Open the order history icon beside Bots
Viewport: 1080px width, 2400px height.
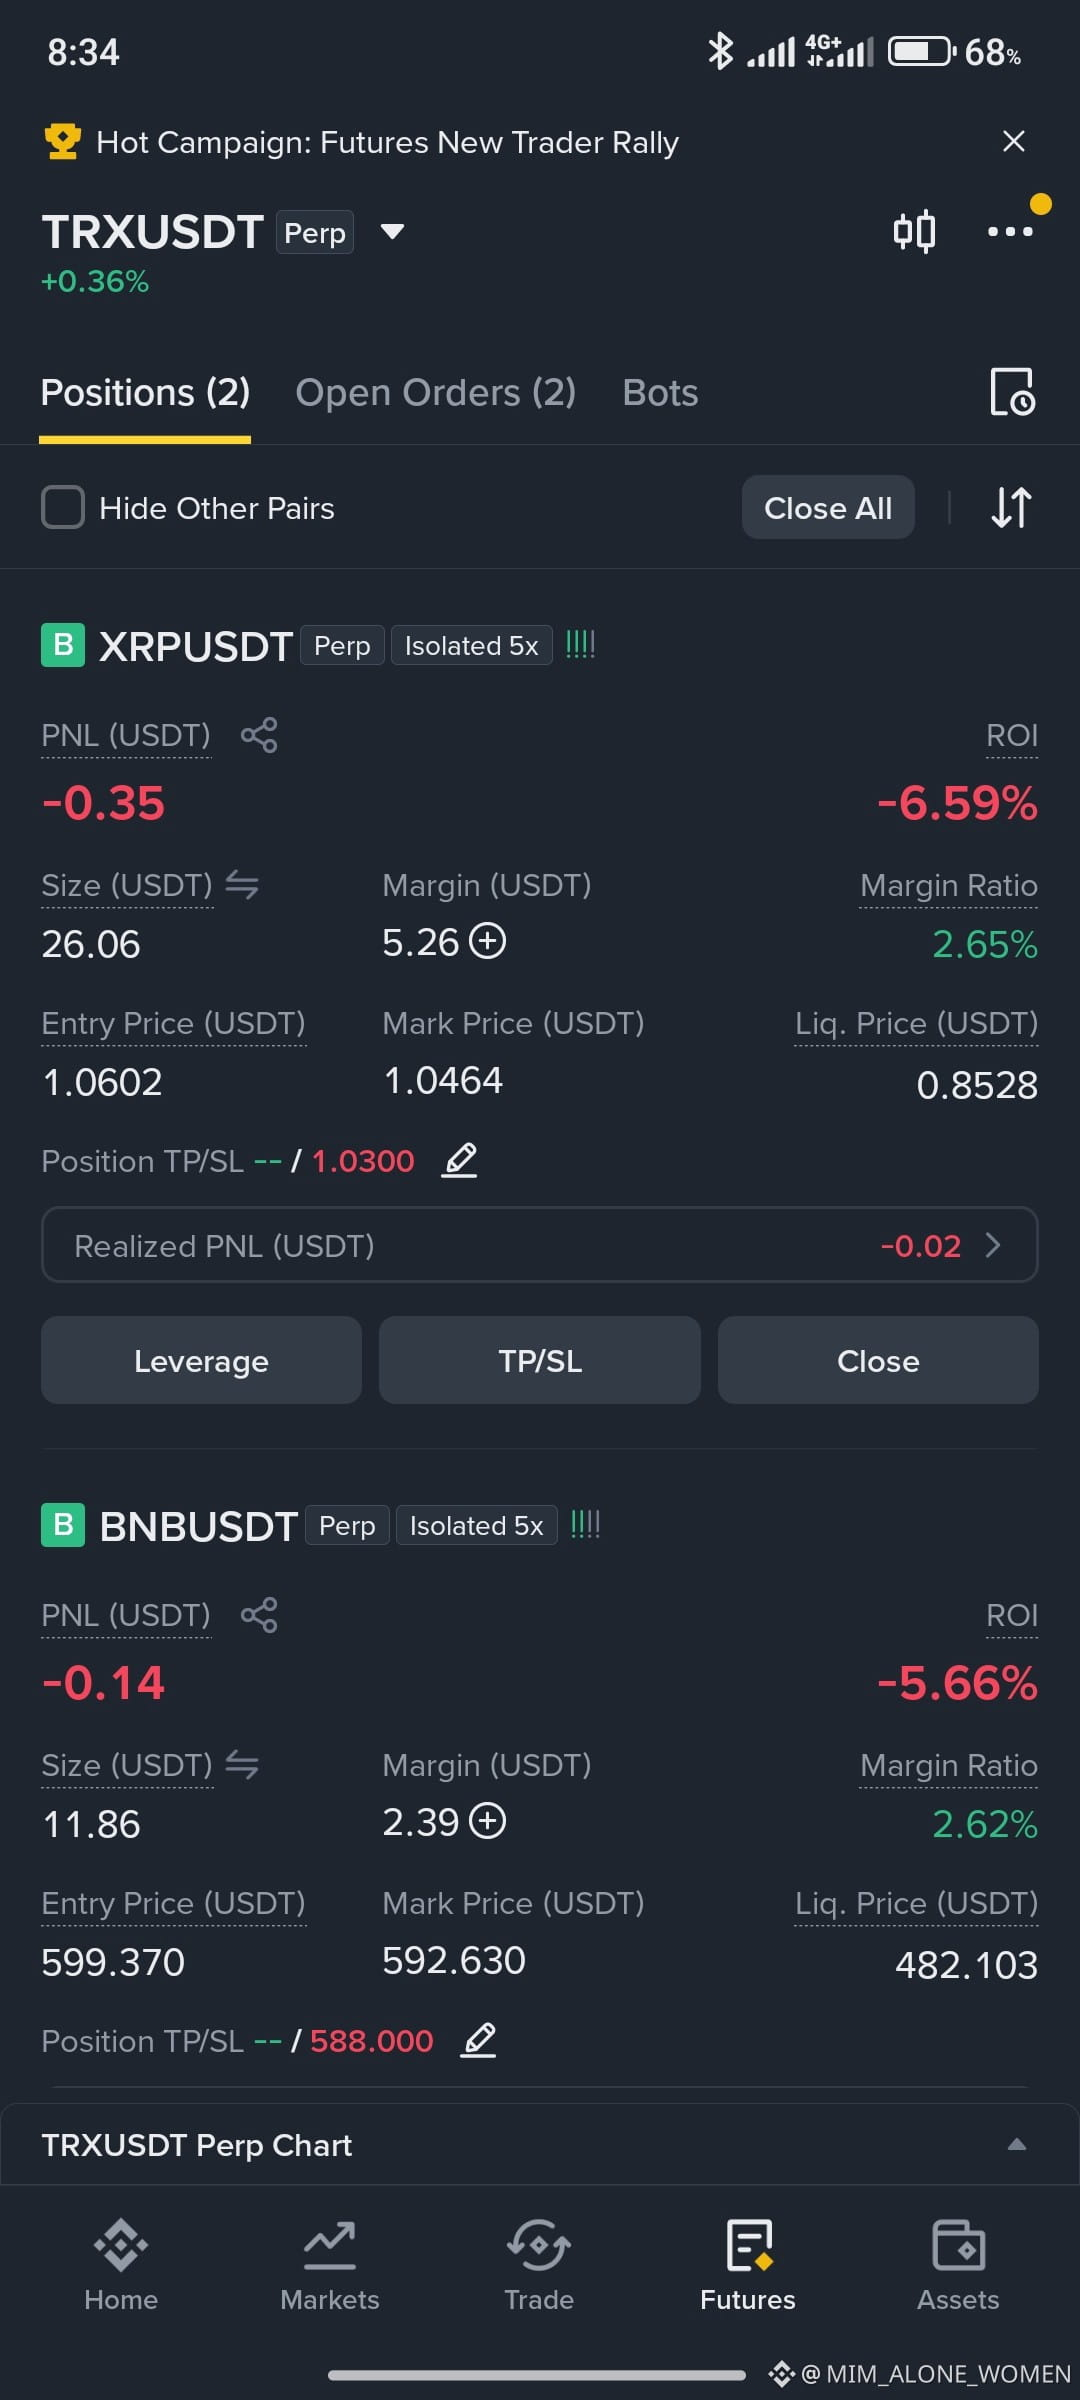tap(1012, 392)
